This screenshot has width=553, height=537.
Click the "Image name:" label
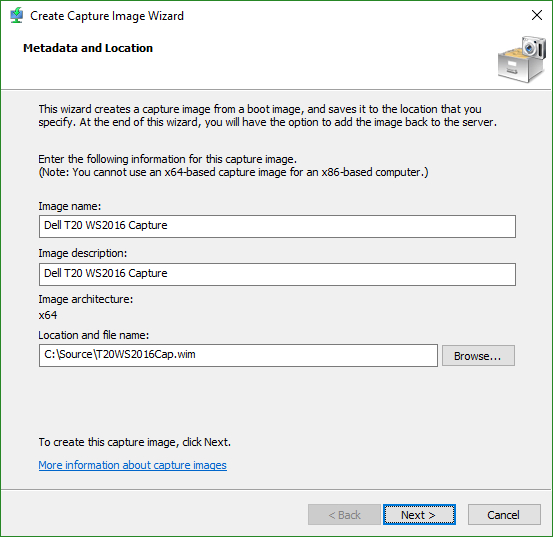point(69,206)
